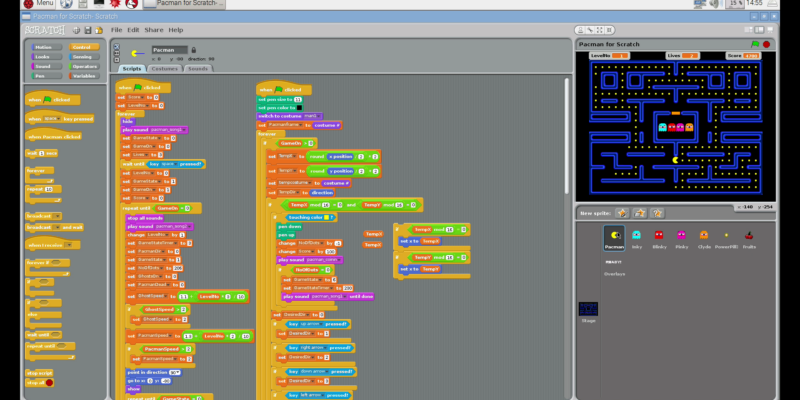Click the share project icon in the Scratch toolbar

(x=98, y=30)
